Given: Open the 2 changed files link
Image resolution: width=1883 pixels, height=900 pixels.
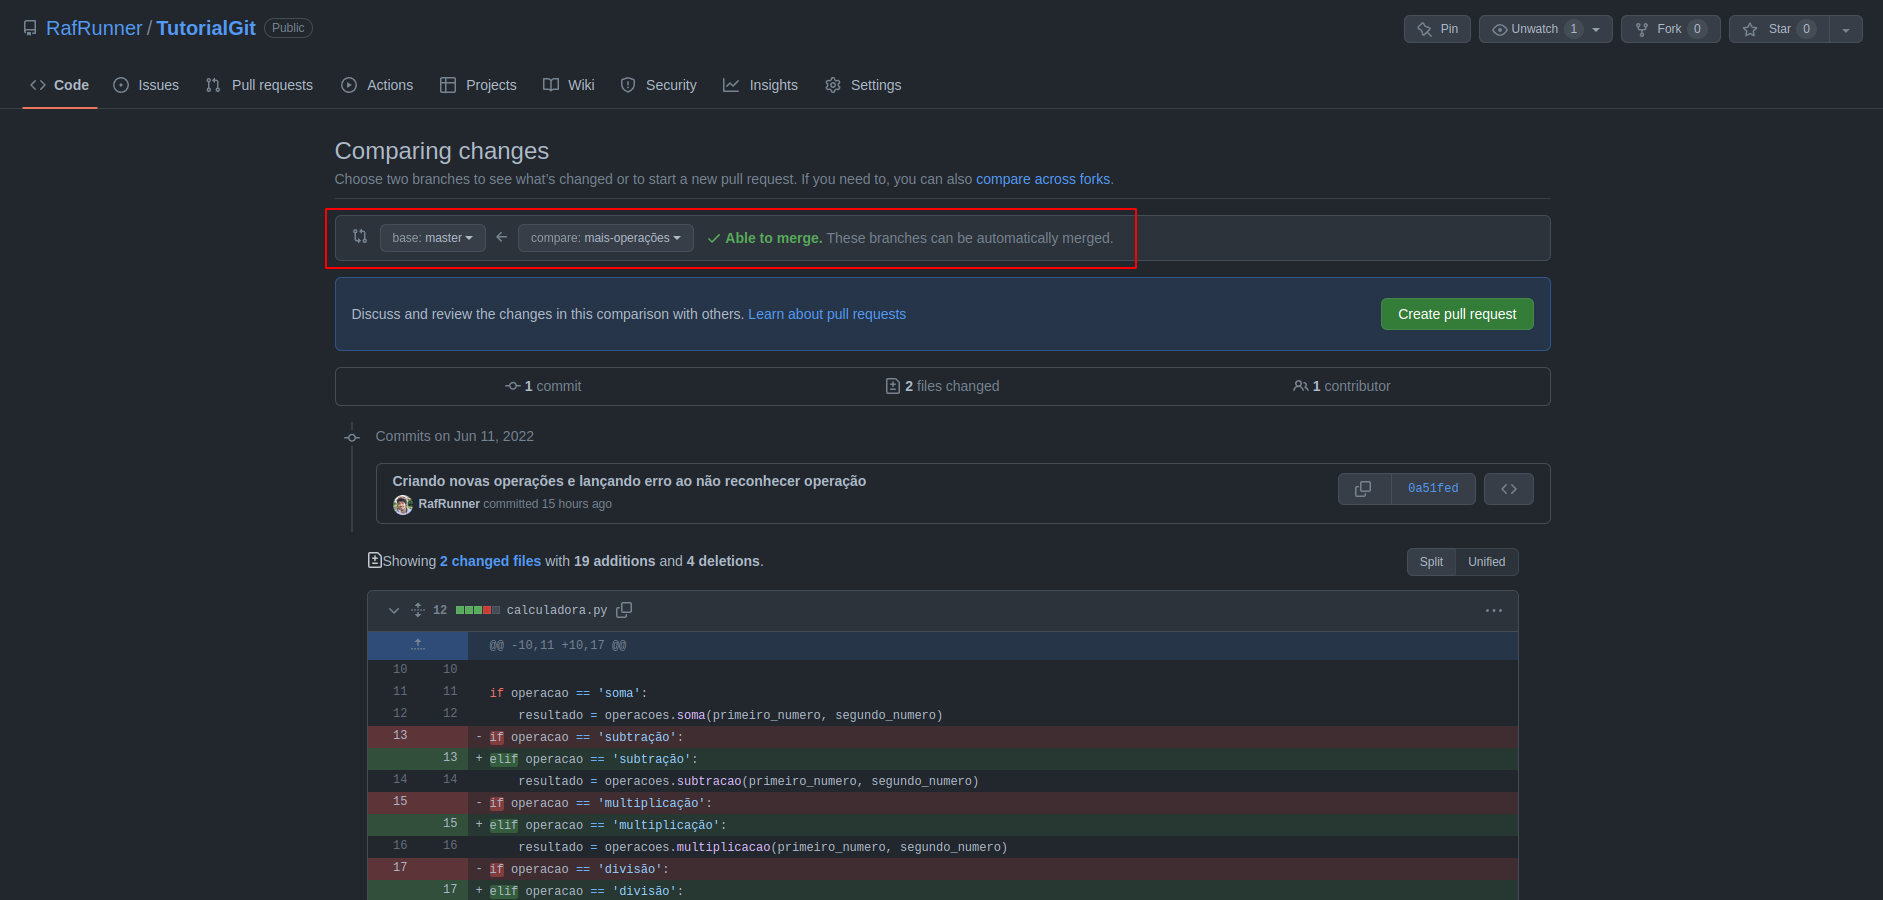Looking at the screenshot, I should coord(490,561).
